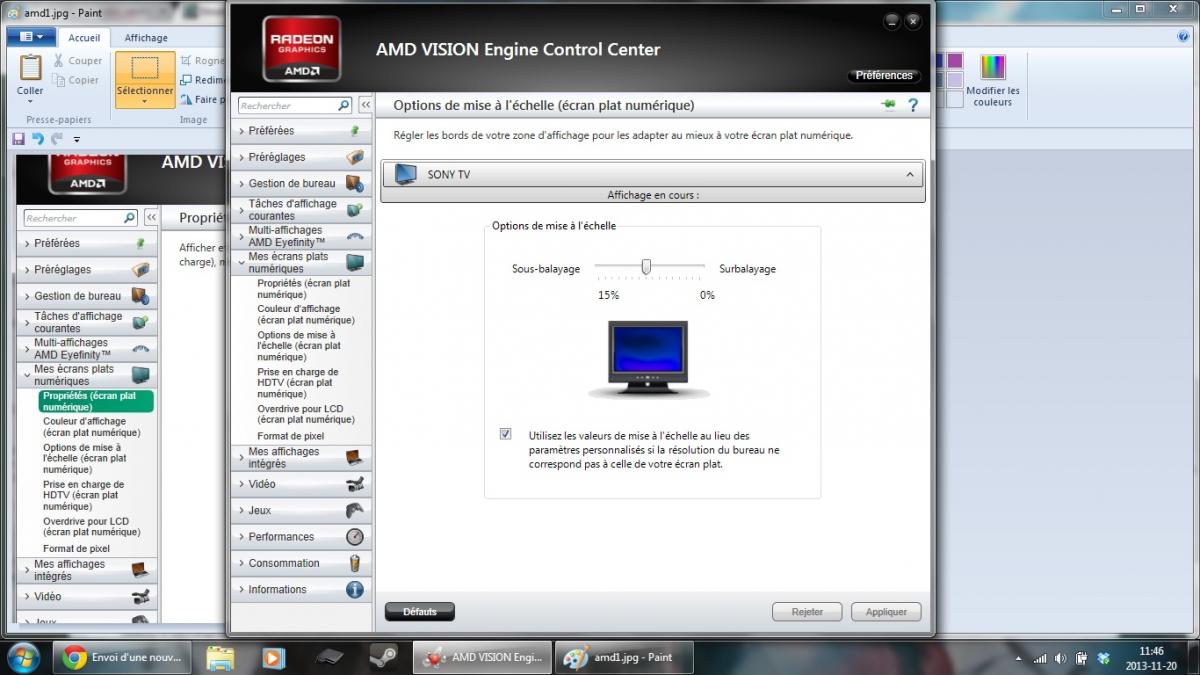Expand the Préférées section chevron
1200x675 pixels.
point(241,131)
